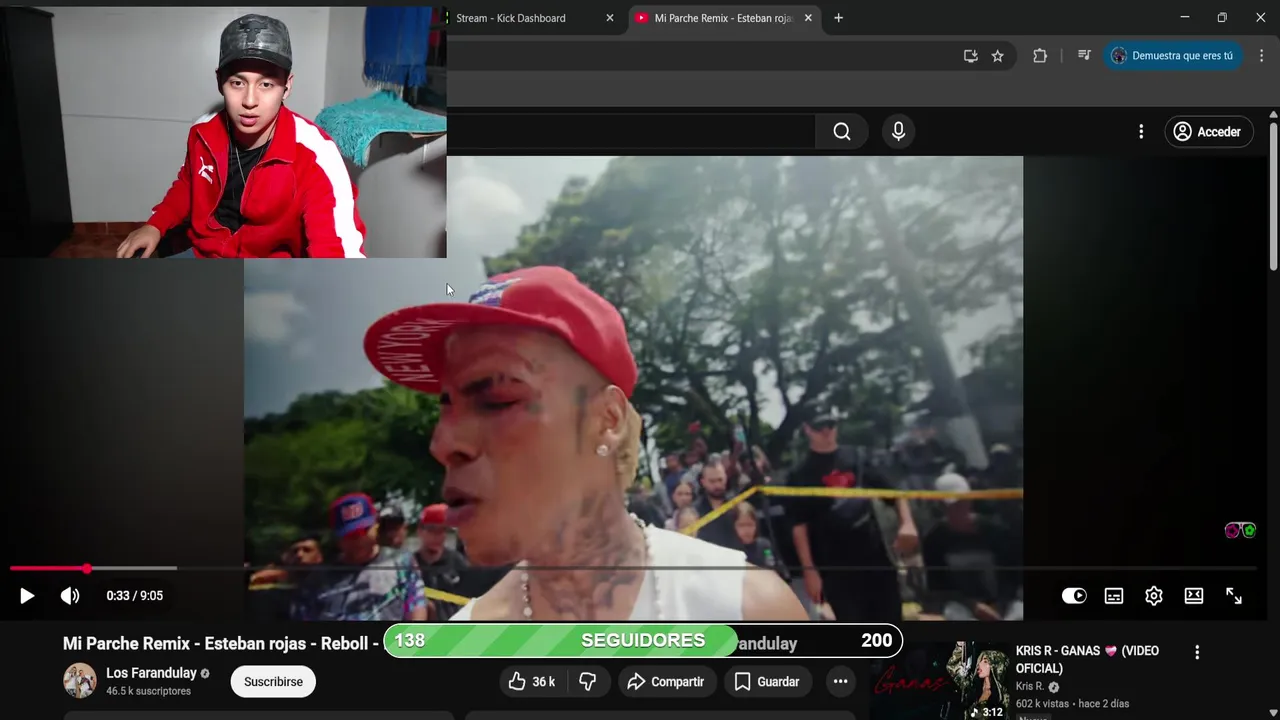Enable subtitles/captions in player
This screenshot has height=720, width=1280.
coord(1114,596)
